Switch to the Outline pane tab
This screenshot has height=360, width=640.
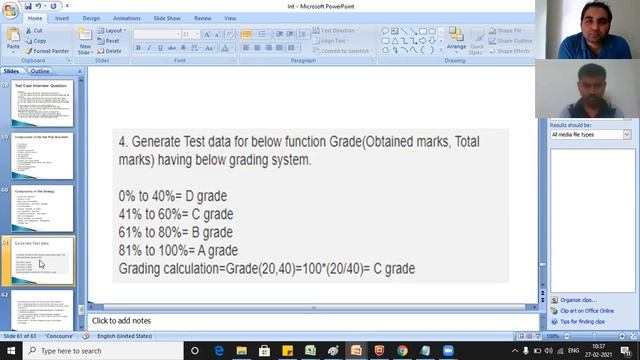(40, 71)
